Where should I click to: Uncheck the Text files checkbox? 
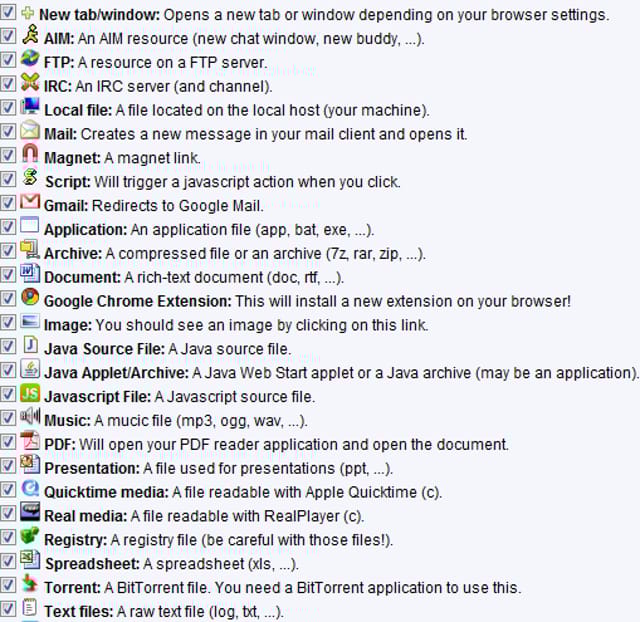pos(8,609)
